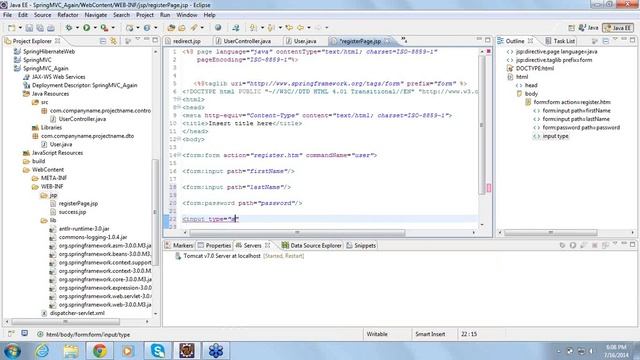Viewport: 640px width, 360px height.
Task: Minimize the Project Explorer view
Action: tap(147, 40)
